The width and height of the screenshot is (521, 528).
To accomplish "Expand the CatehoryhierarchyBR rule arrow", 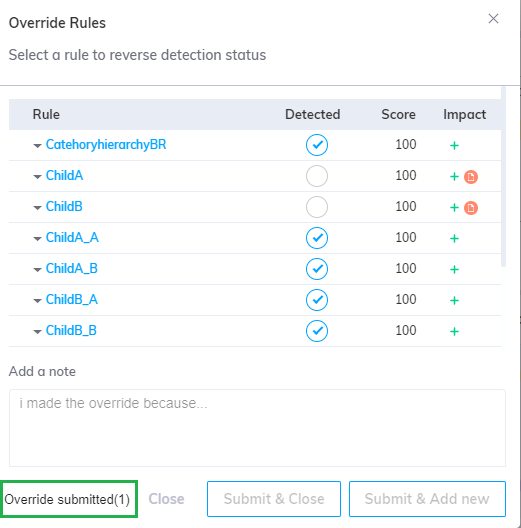I will 37,146.
